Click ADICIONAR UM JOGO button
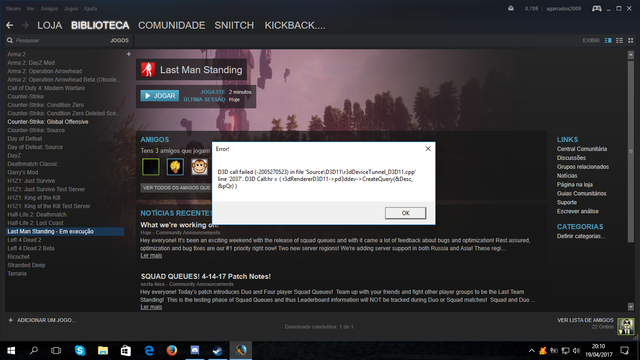 (x=42, y=320)
